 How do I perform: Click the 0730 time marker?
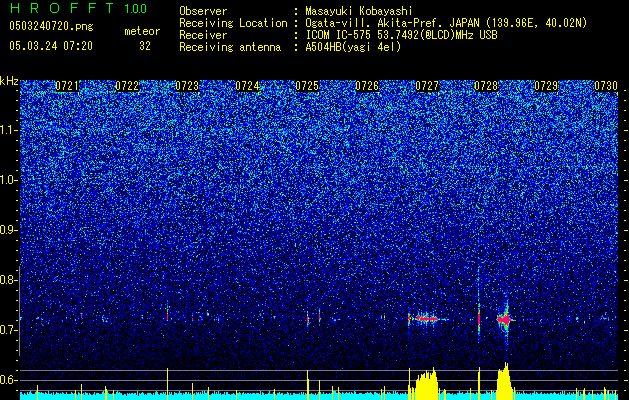coord(606,86)
